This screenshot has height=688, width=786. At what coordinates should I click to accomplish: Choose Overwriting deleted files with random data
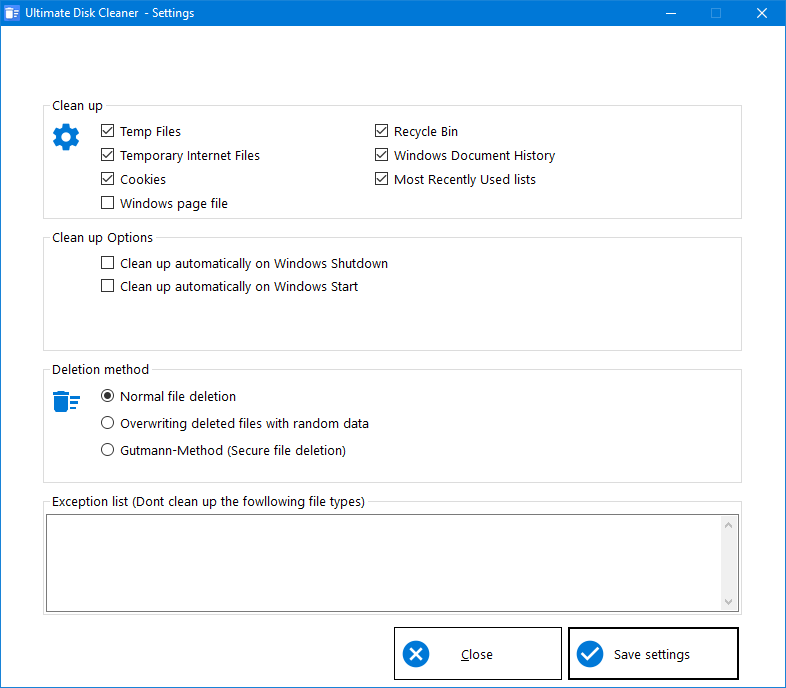click(108, 423)
